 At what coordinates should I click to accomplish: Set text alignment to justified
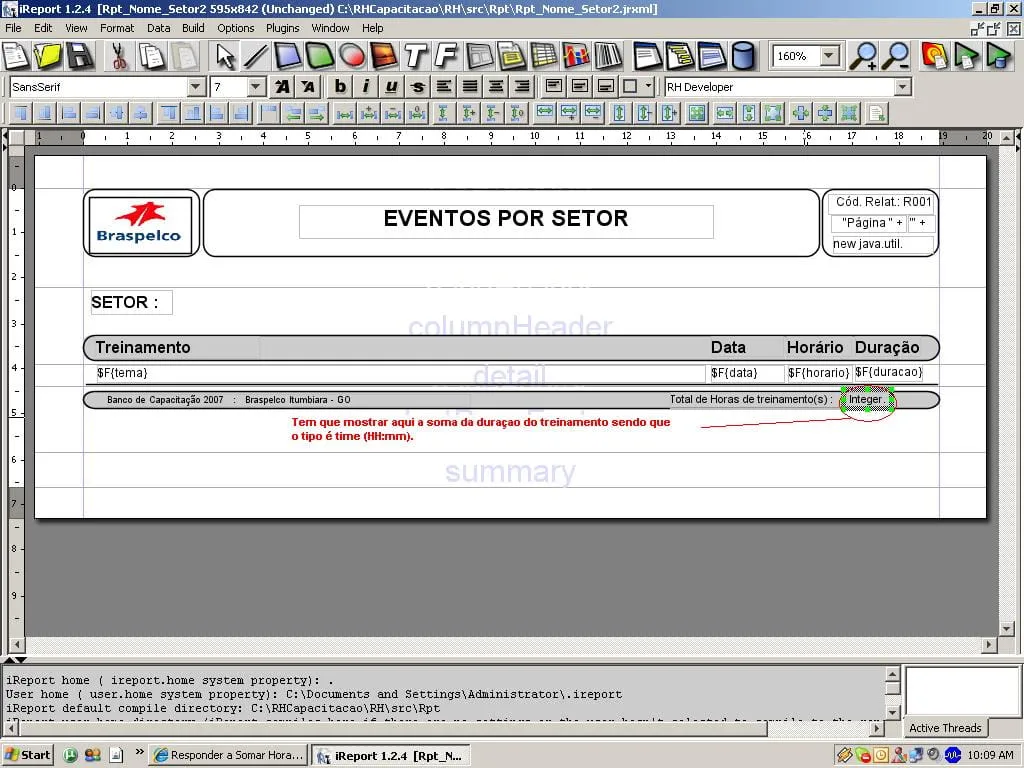coord(470,86)
